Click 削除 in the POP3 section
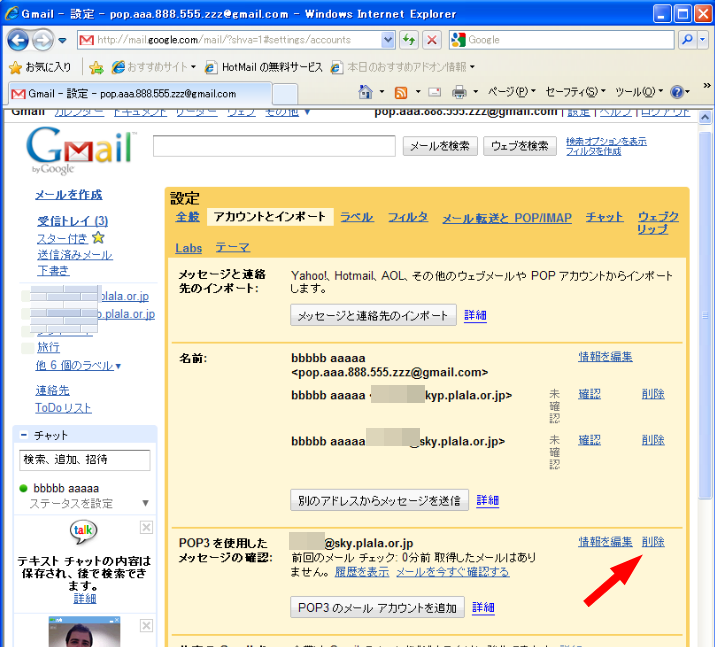This screenshot has width=715, height=647. (x=653, y=542)
